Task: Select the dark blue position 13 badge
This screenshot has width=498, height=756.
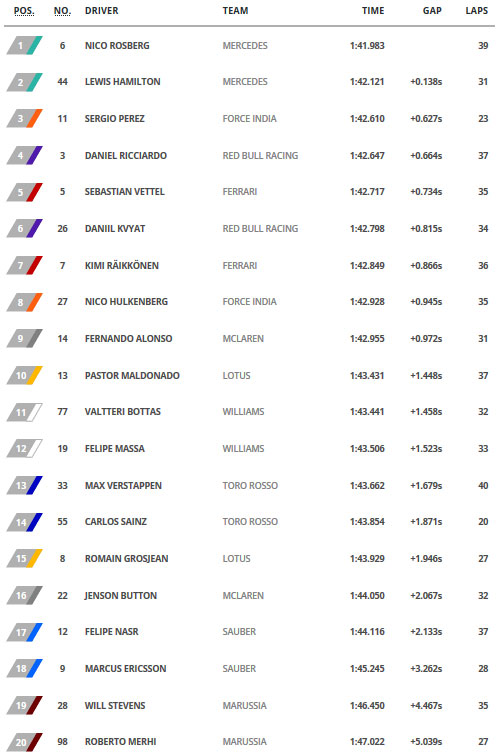Action: click(x=24, y=485)
